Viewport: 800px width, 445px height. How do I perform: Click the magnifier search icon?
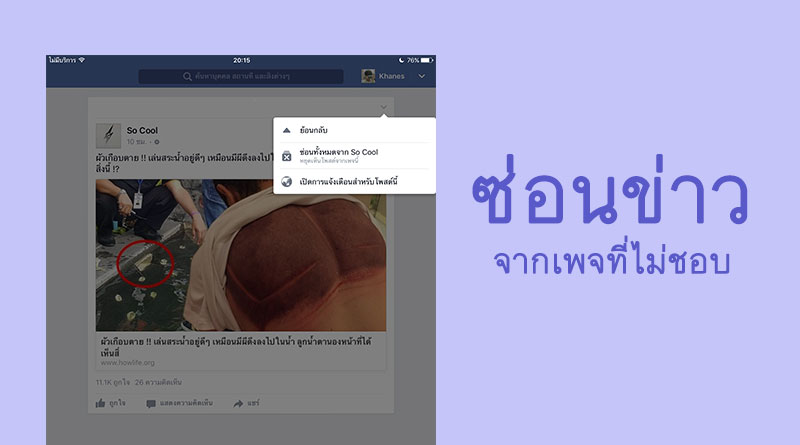187,77
